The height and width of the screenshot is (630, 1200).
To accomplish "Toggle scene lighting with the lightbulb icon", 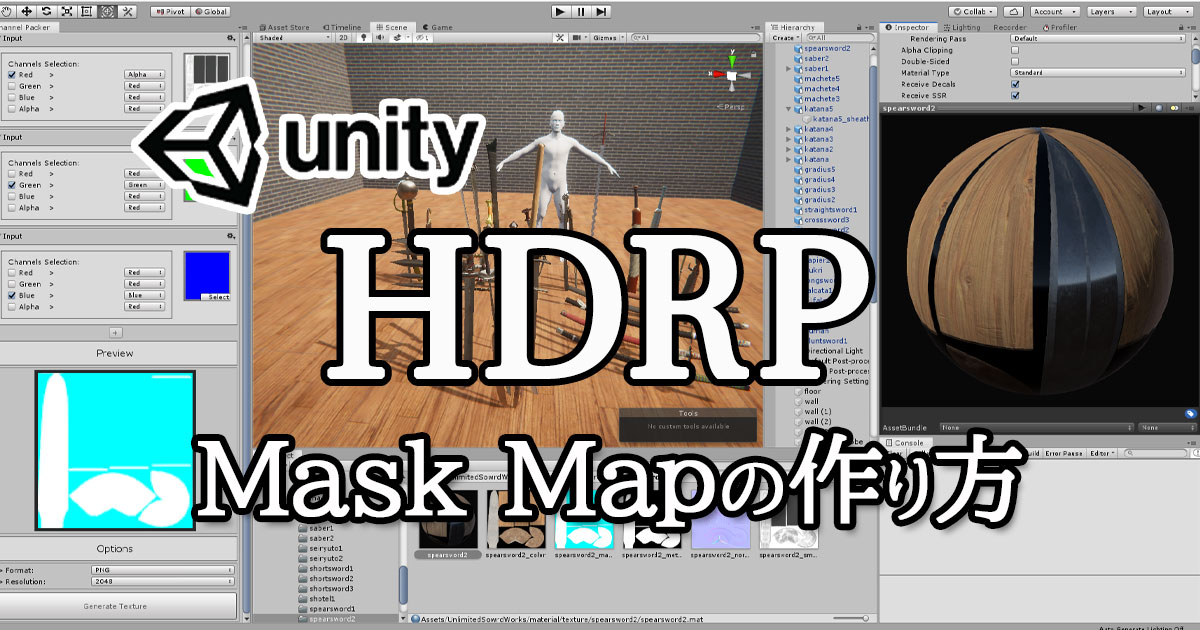I will [x=364, y=36].
